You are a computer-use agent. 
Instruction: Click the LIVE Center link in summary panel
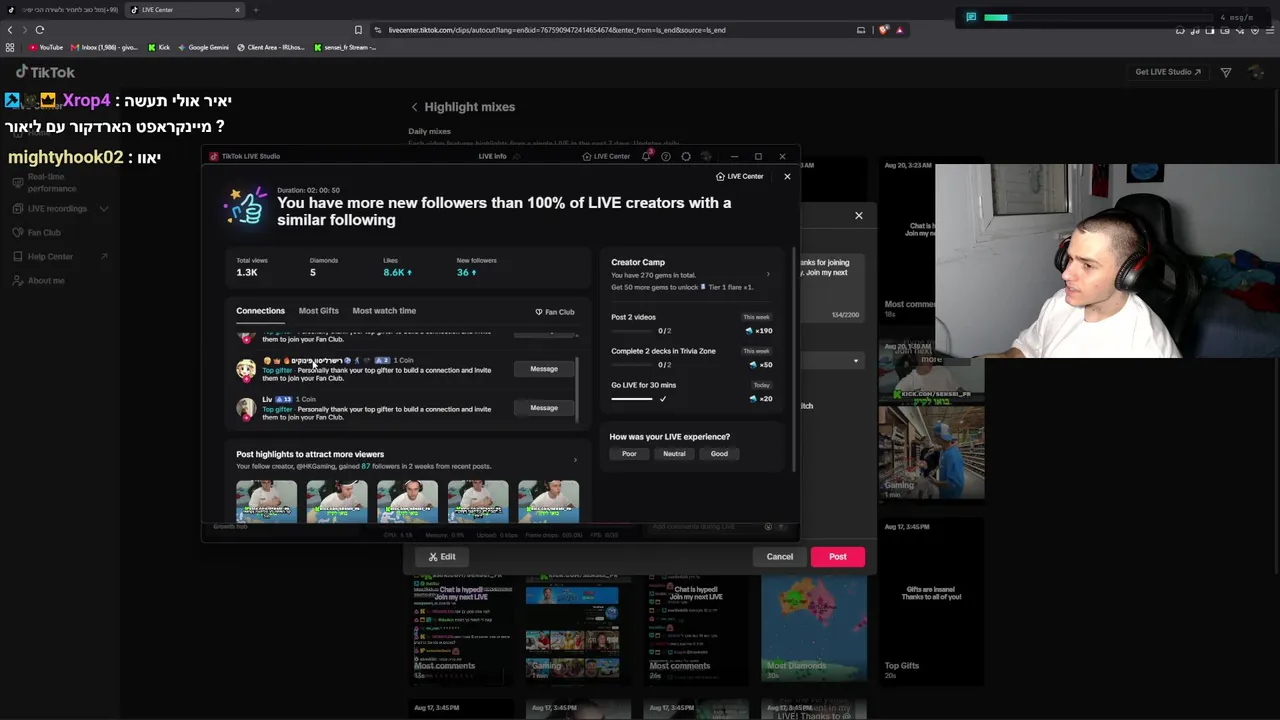(739, 176)
